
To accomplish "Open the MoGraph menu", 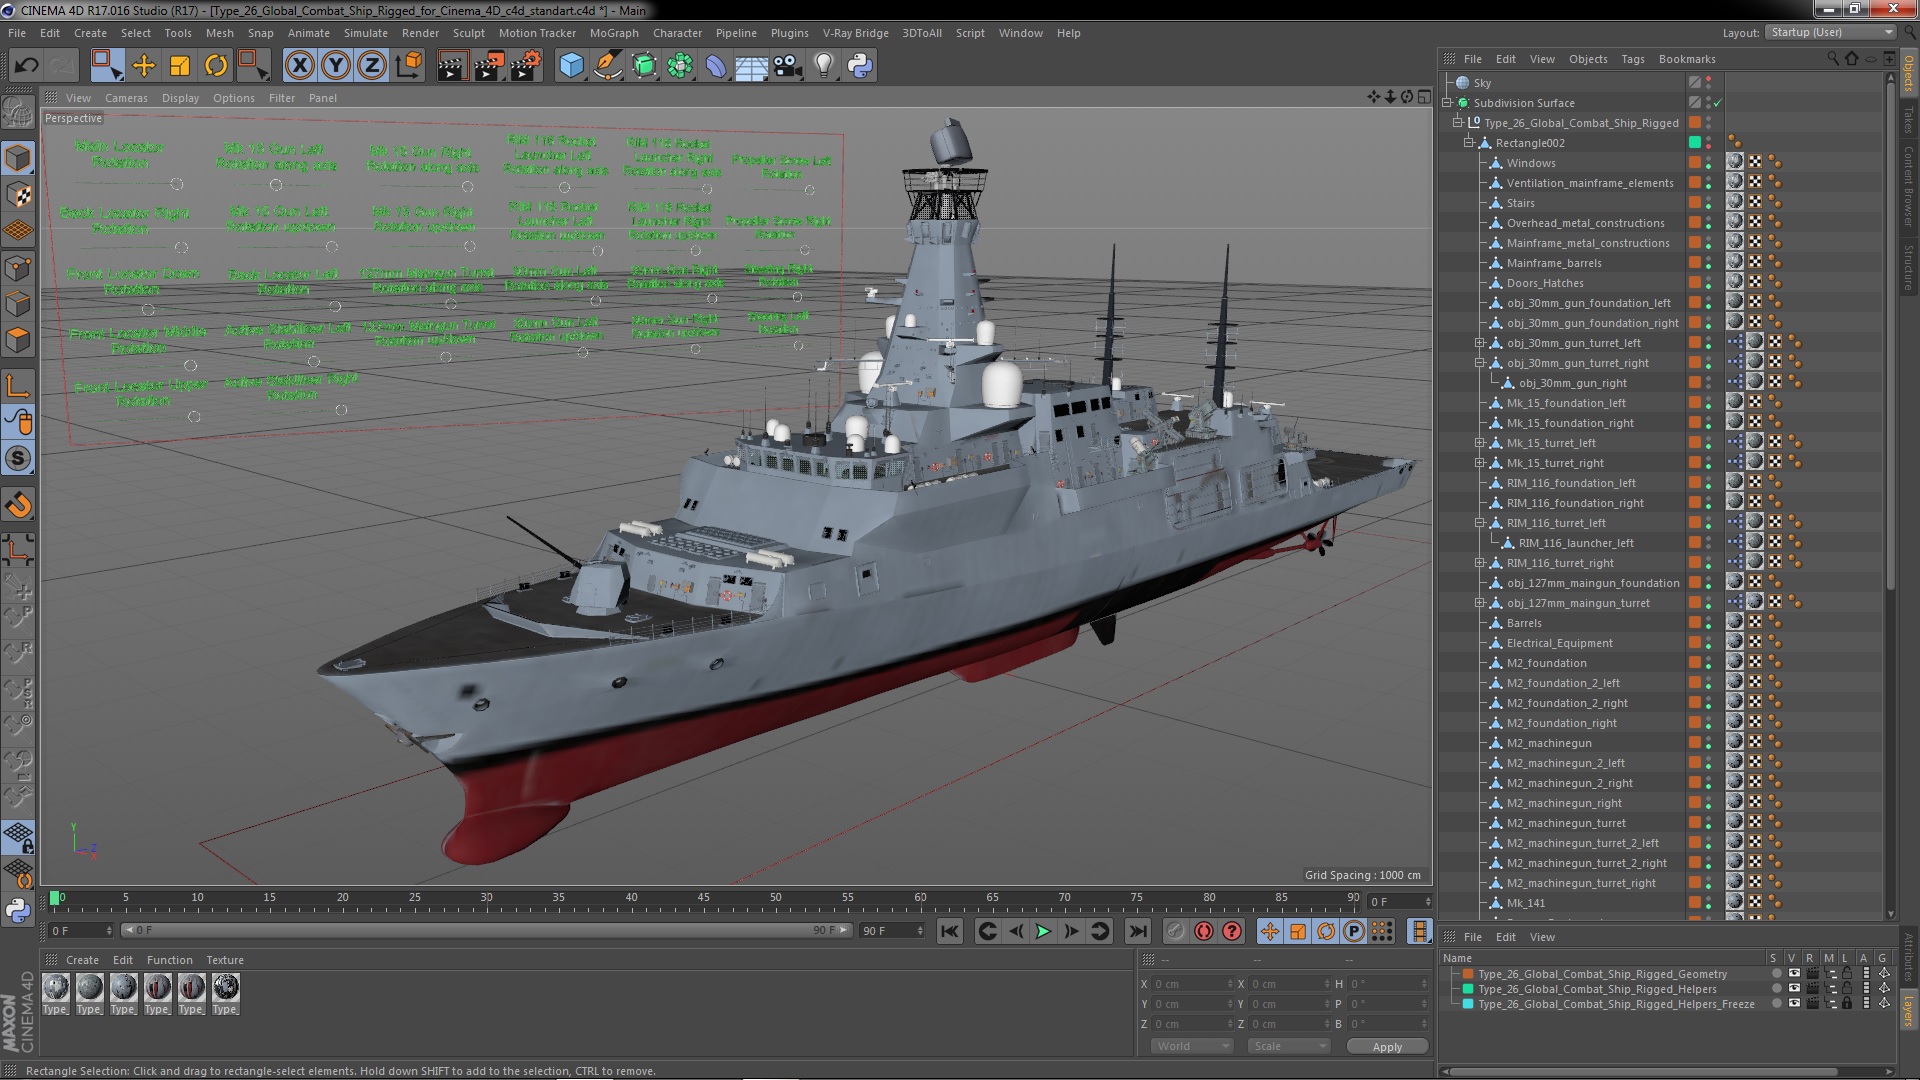I will (x=614, y=33).
